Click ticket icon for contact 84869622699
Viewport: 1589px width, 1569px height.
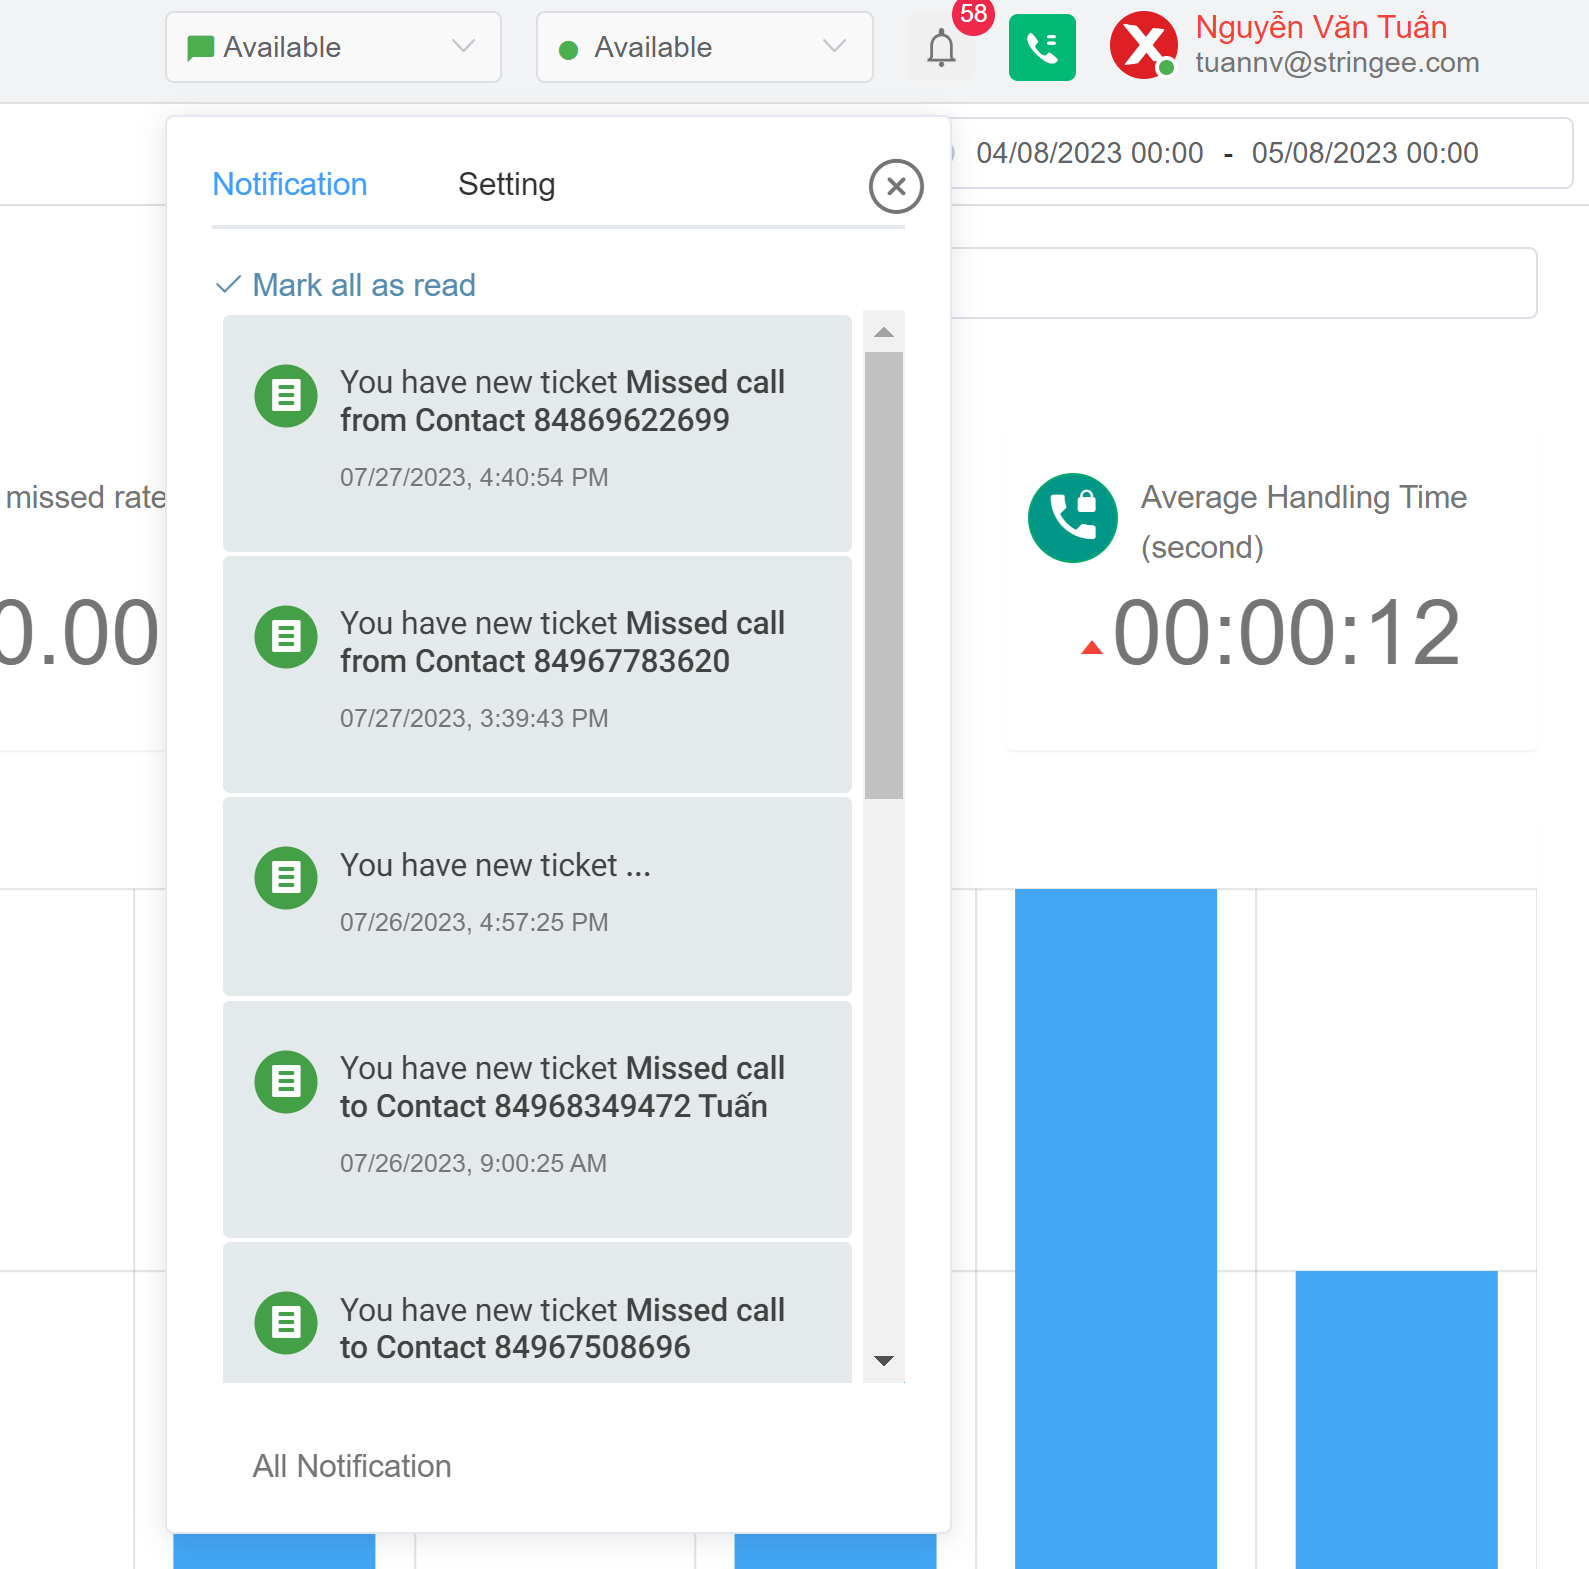click(x=286, y=396)
